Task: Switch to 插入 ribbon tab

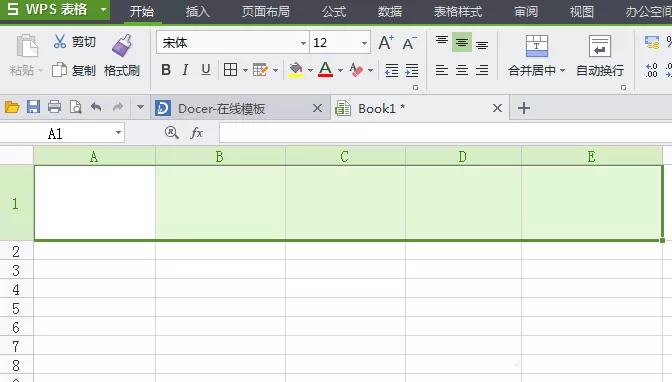Action: click(x=198, y=12)
